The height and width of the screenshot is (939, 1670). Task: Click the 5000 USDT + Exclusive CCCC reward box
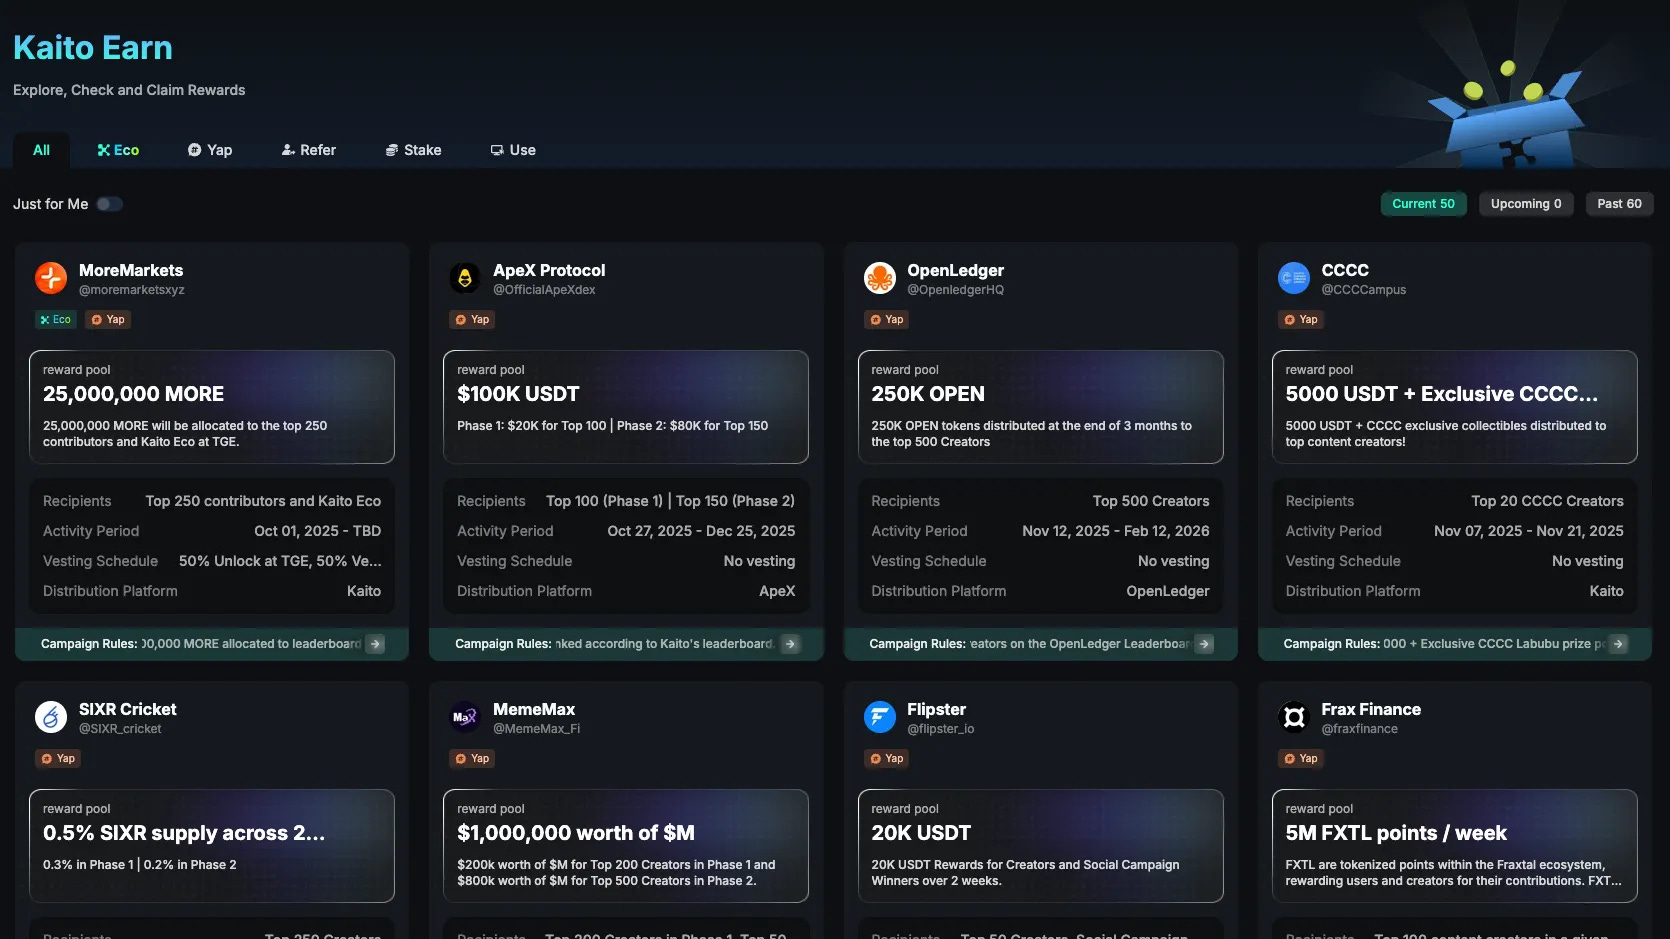coord(1455,407)
